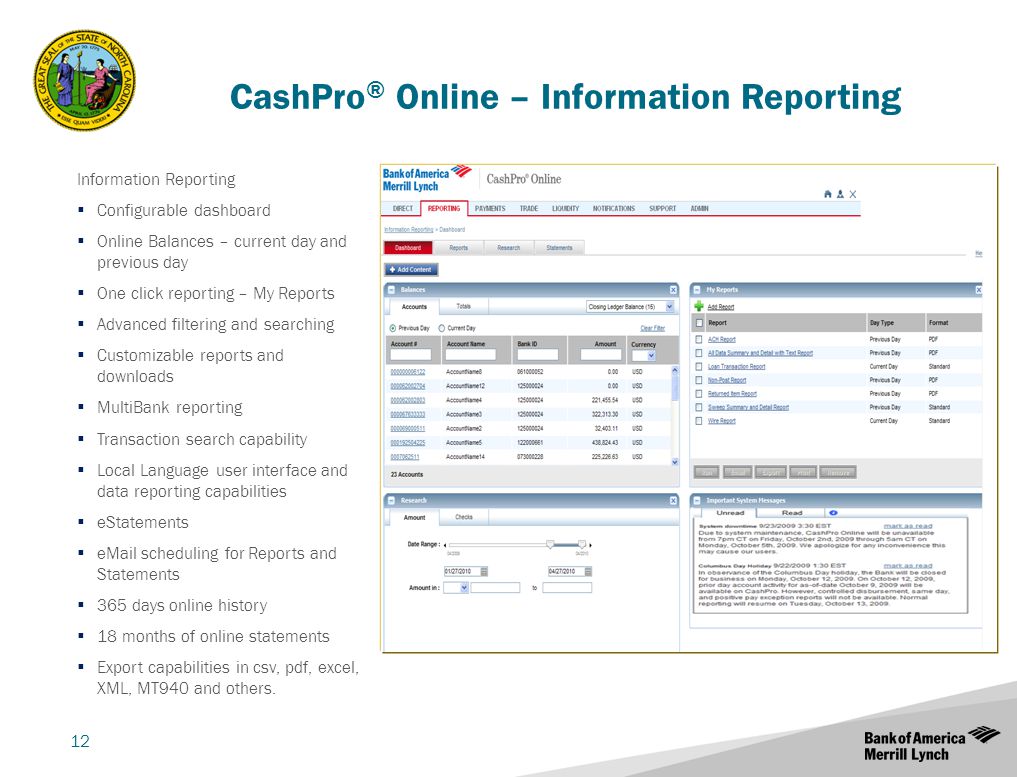Select the Dashboard sub-tab
1017x777 pixels.
[x=408, y=248]
